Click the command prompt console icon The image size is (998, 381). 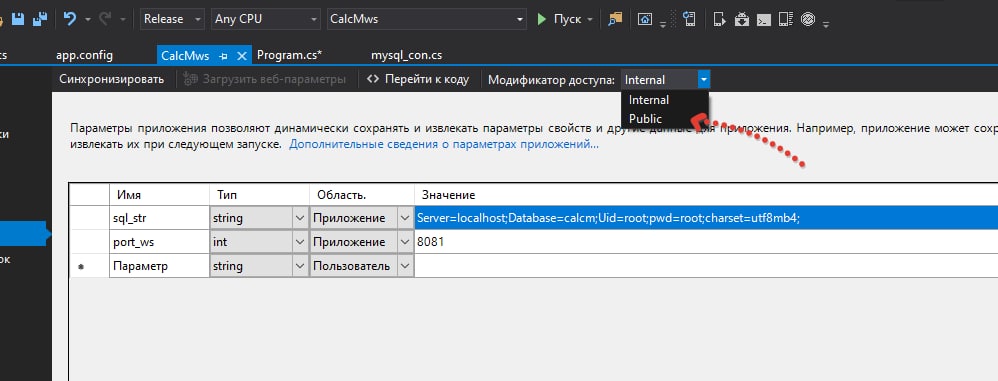[x=764, y=19]
